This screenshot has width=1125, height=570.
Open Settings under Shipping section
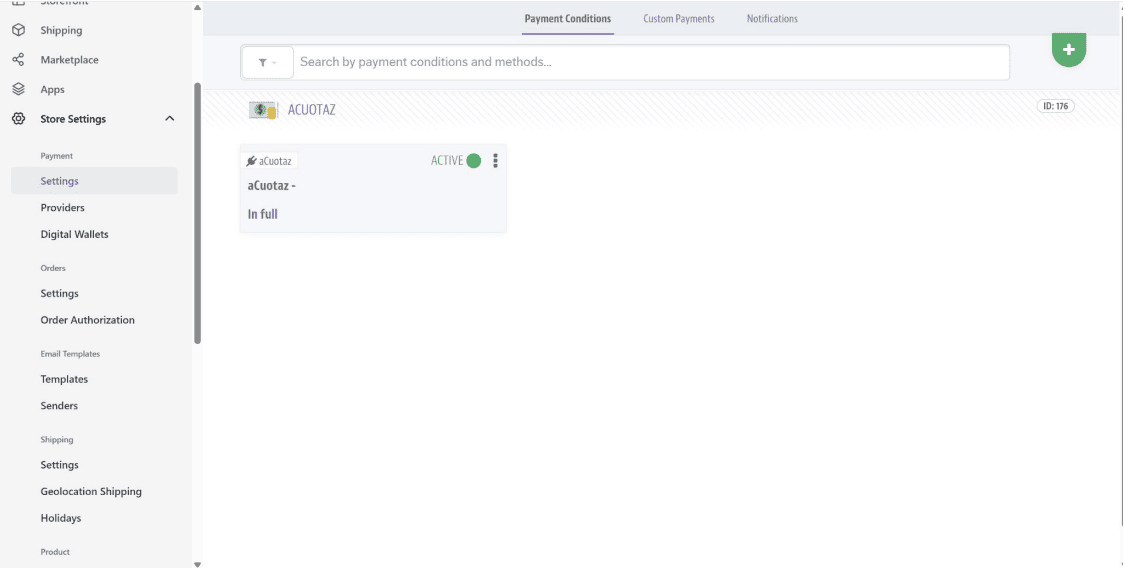pyautogui.click(x=60, y=464)
